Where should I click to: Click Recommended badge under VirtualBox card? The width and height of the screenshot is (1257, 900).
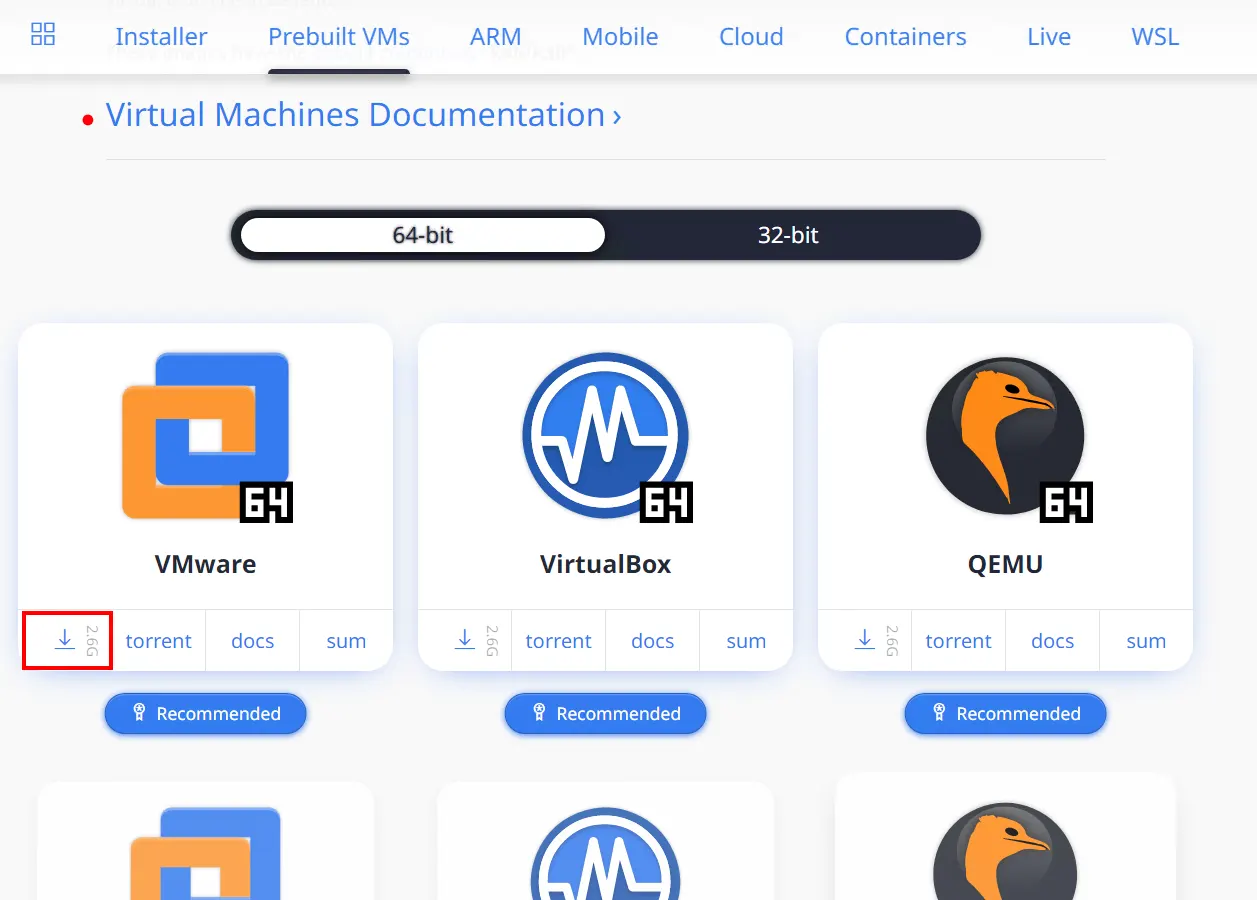606,714
